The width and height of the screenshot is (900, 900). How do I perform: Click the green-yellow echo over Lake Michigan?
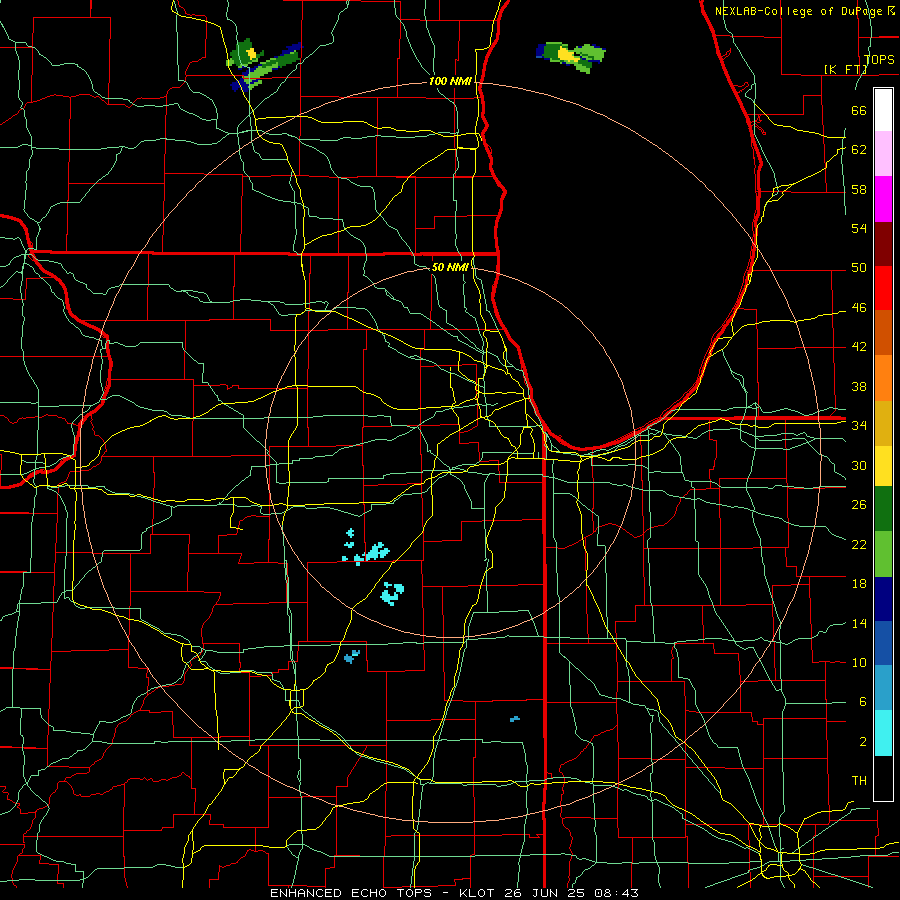coord(571,56)
